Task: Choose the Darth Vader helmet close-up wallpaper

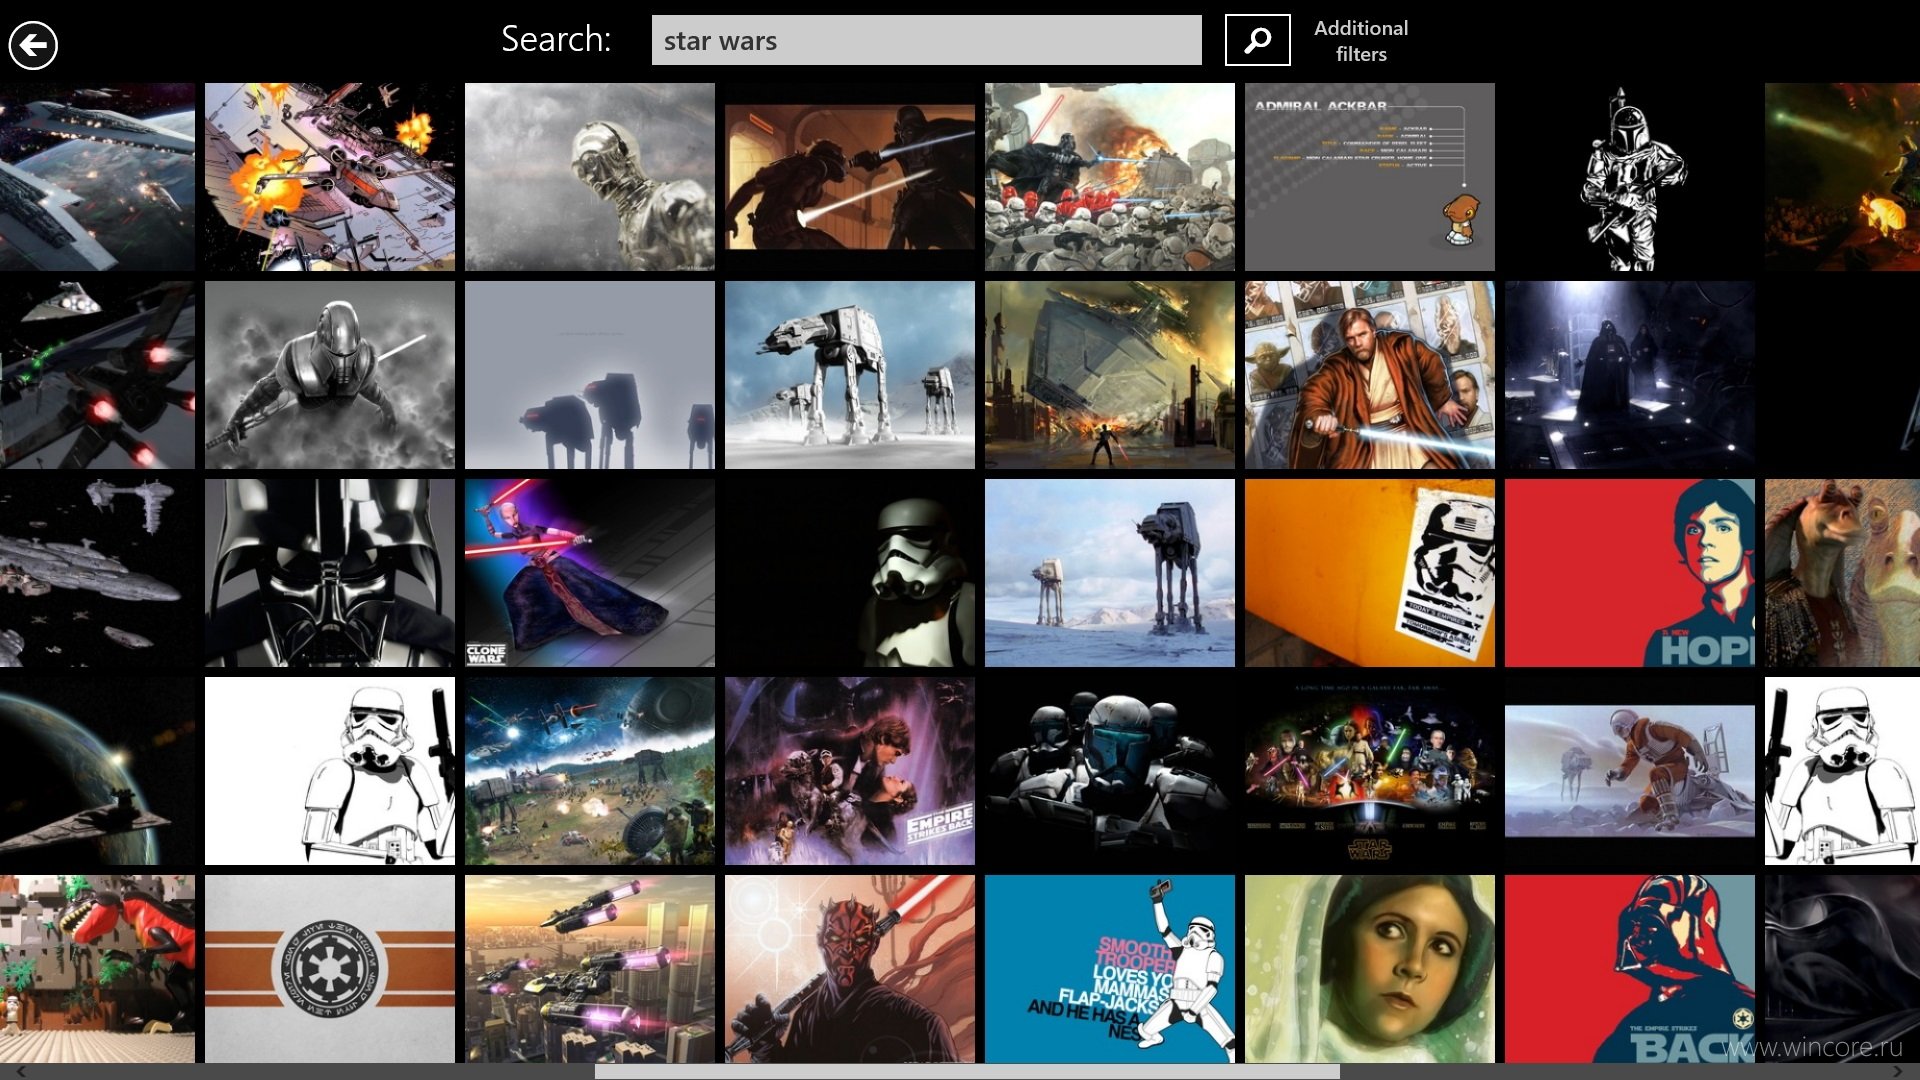Action: pyautogui.click(x=329, y=573)
